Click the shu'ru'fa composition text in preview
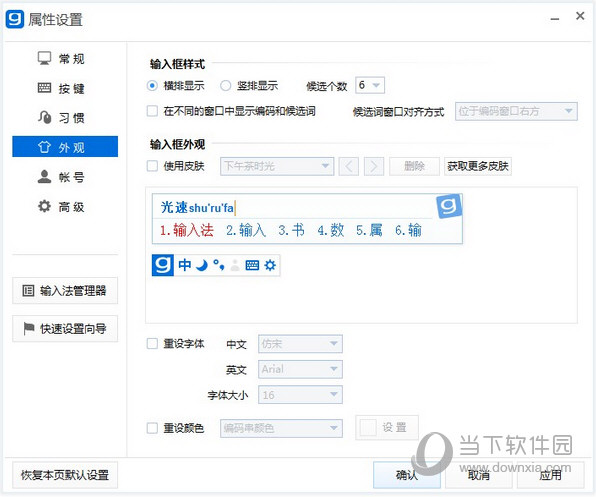This screenshot has height=497, width=596. [x=211, y=208]
